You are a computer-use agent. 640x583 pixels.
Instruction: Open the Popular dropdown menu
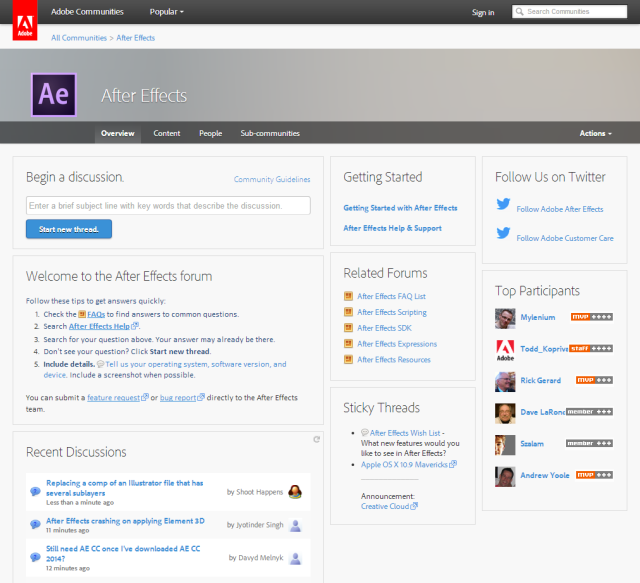tap(167, 12)
